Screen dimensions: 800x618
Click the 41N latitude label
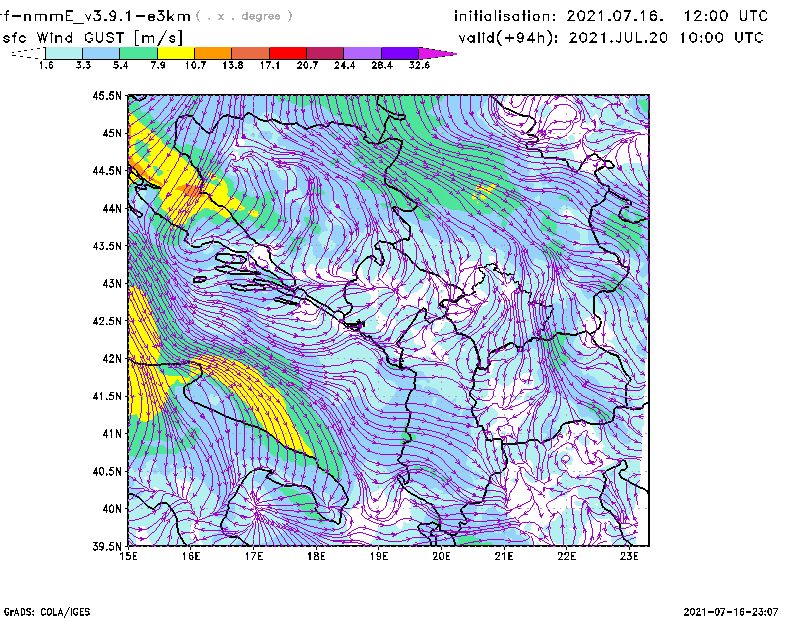112,434
